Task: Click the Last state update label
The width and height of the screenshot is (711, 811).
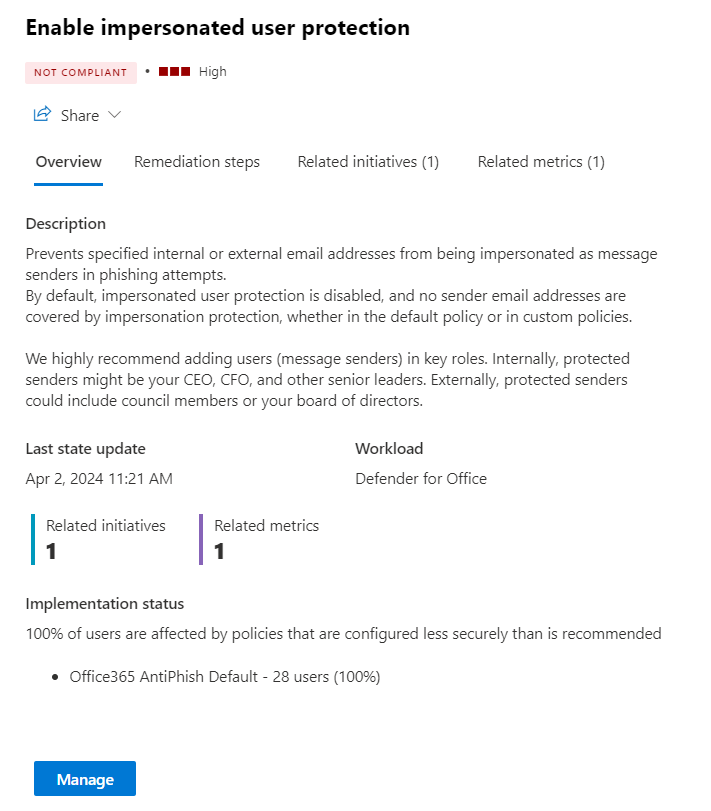Action: (86, 449)
